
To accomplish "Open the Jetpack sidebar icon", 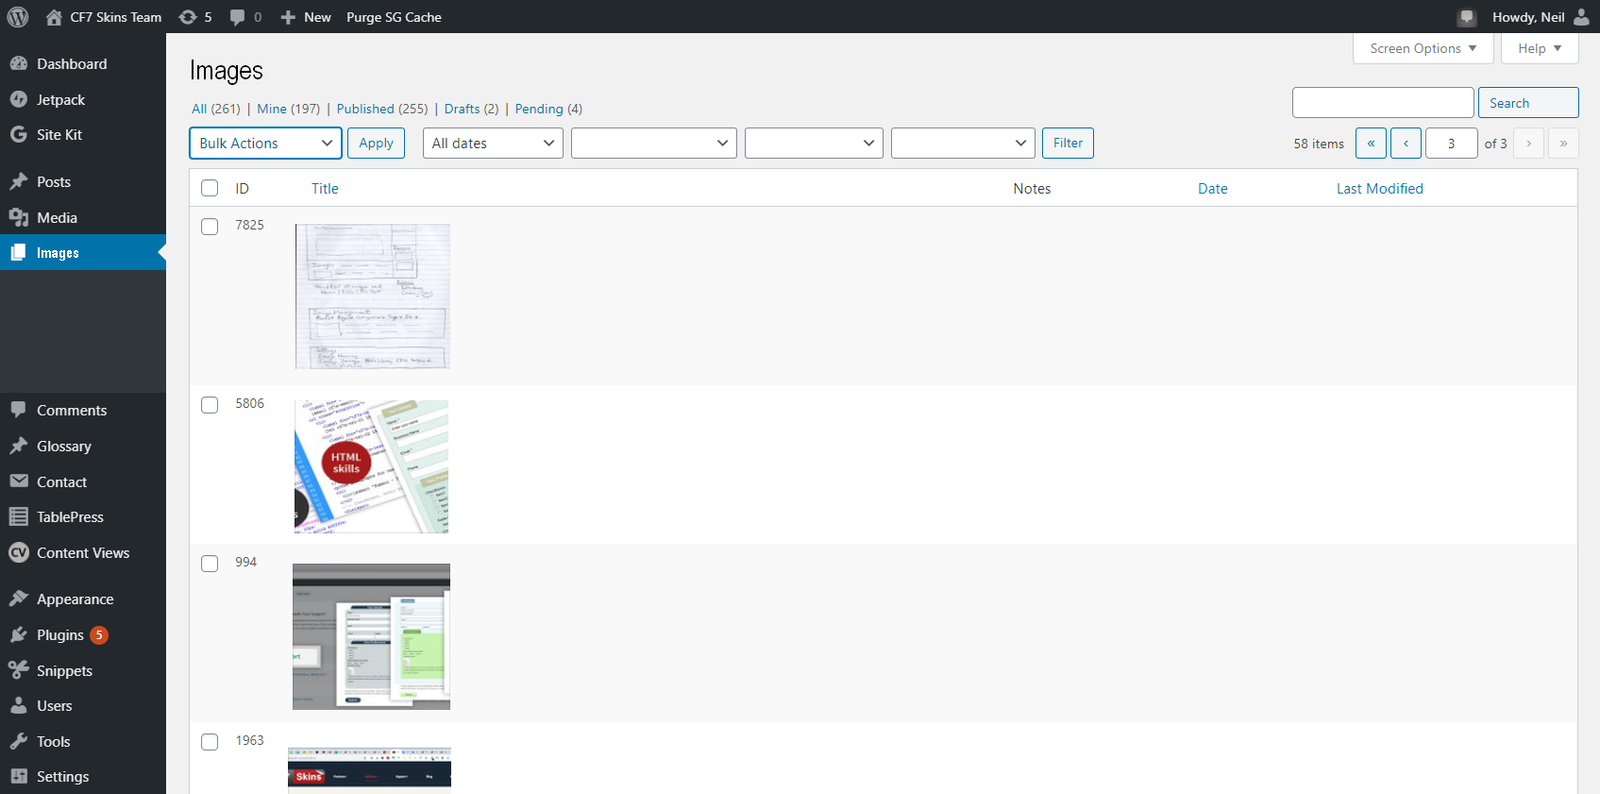I will coord(18,100).
